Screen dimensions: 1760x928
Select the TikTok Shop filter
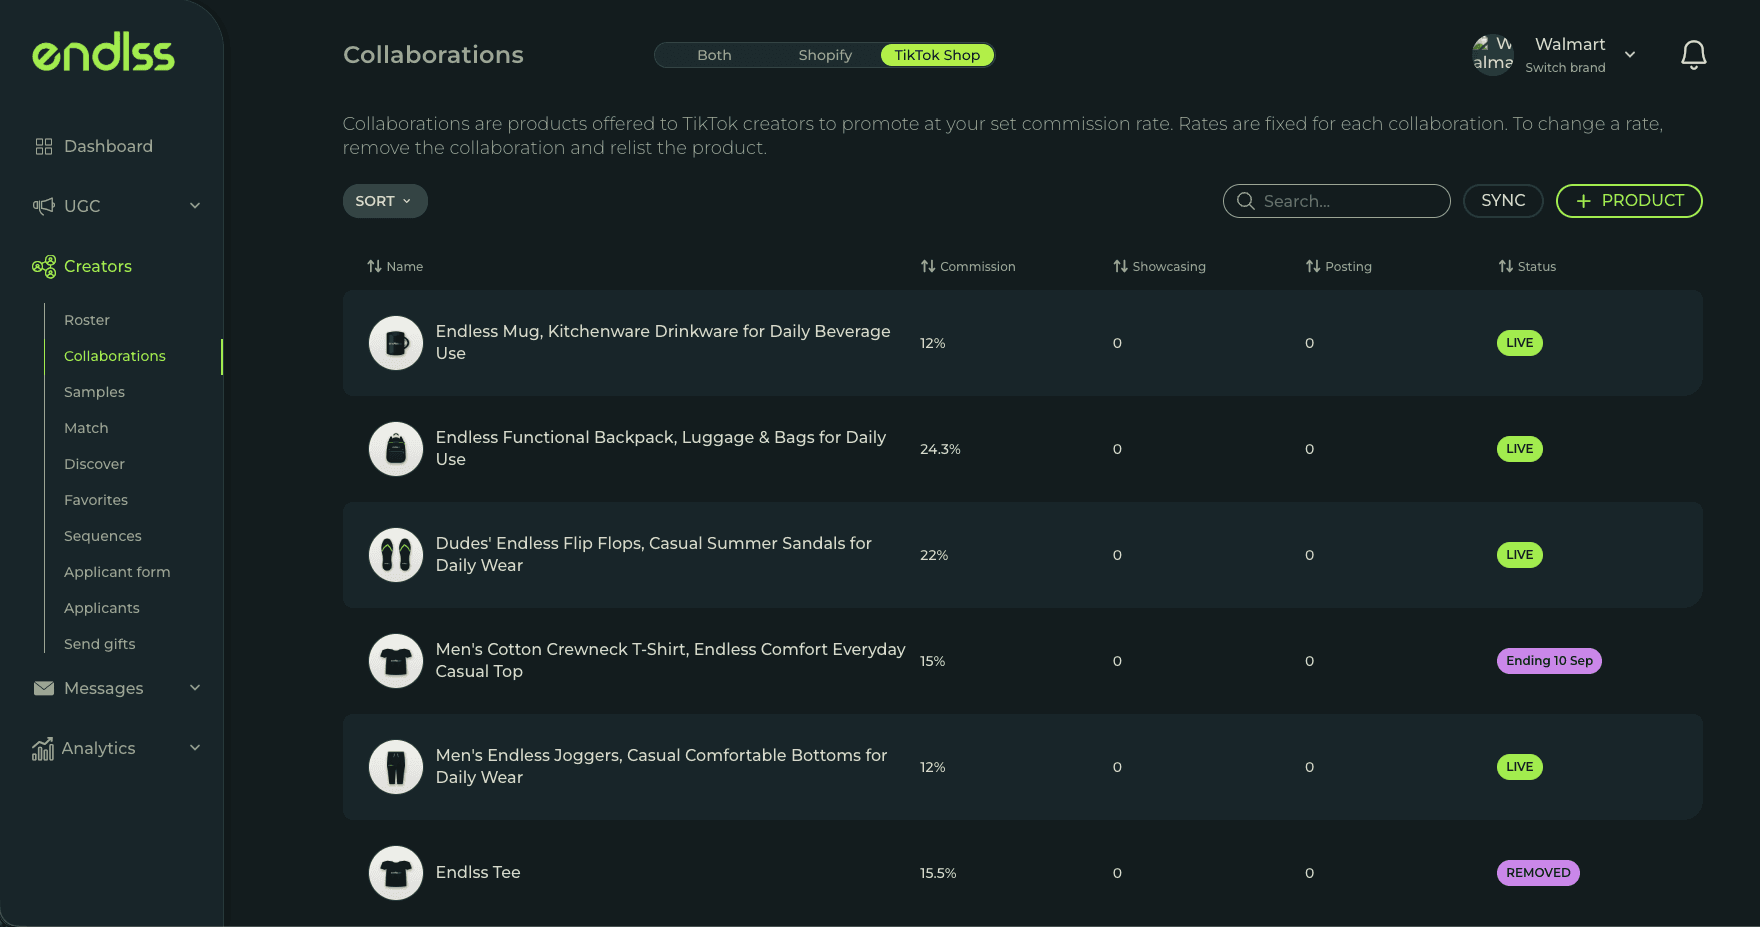click(937, 55)
